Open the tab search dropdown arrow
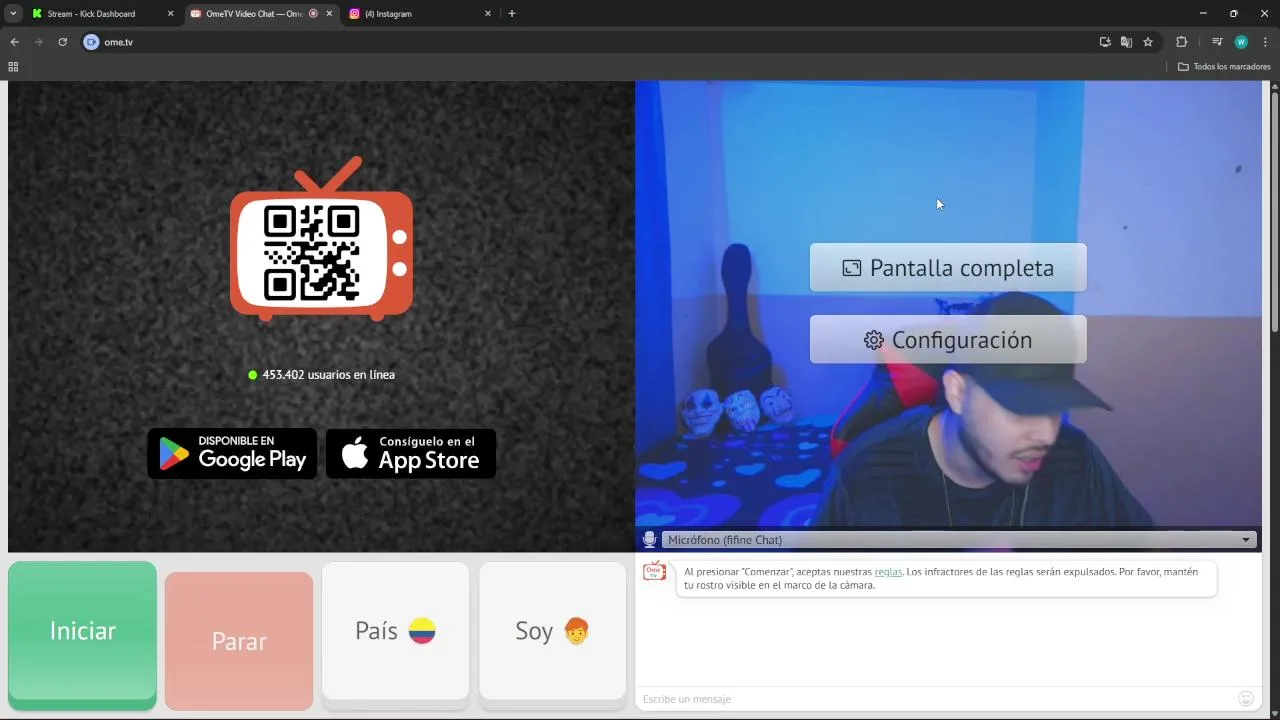1280x720 pixels. point(13,14)
